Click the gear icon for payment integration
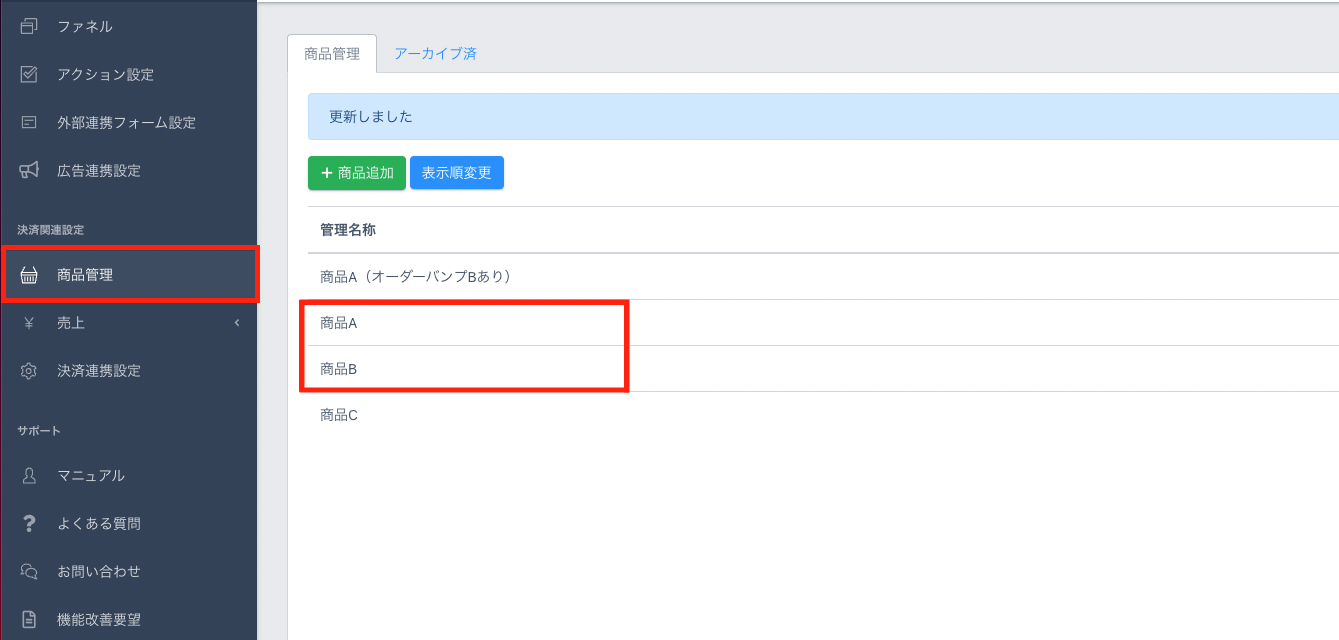This screenshot has width=1339, height=640. (x=29, y=371)
